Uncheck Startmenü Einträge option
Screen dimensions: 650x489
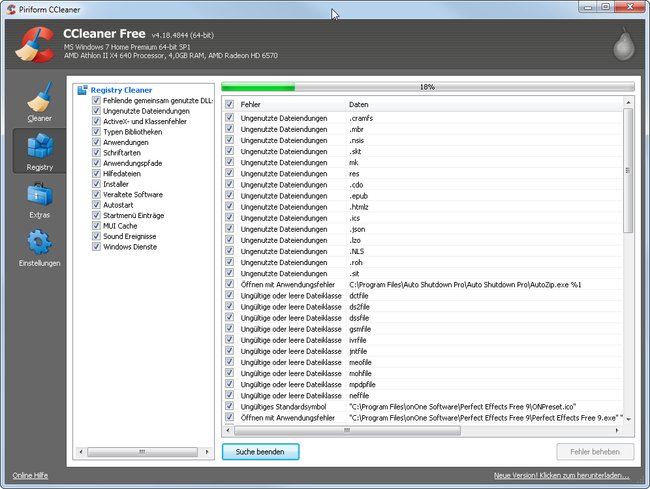pyautogui.click(x=96, y=215)
